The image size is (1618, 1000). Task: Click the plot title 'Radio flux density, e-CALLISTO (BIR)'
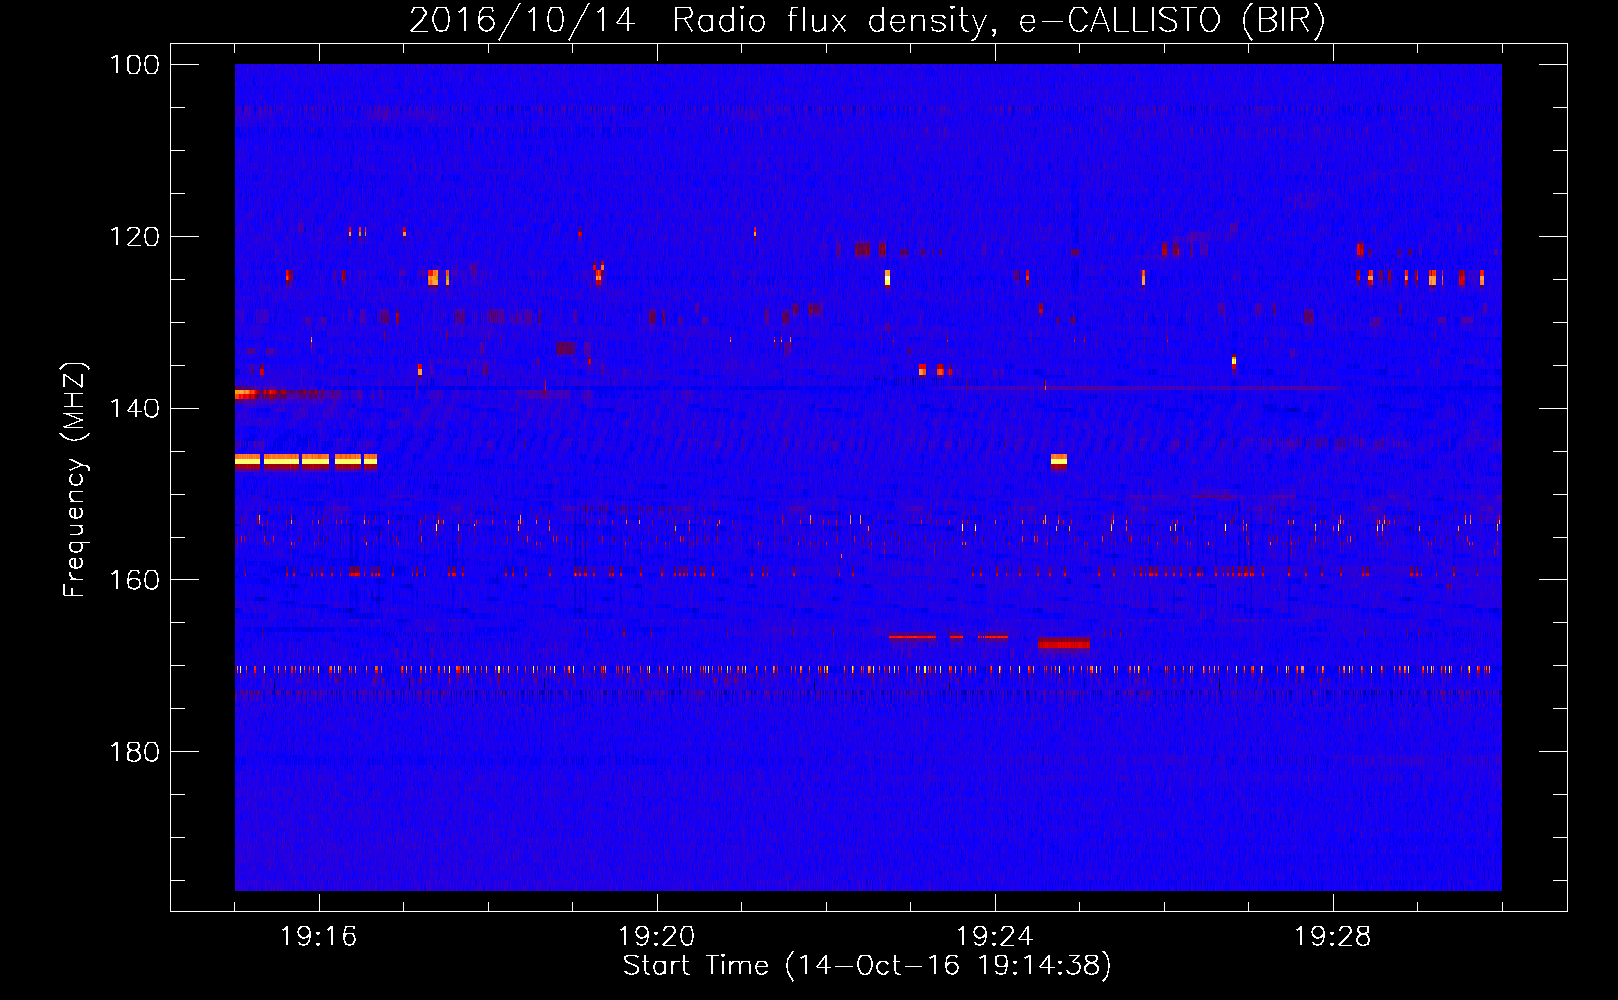(x=998, y=20)
